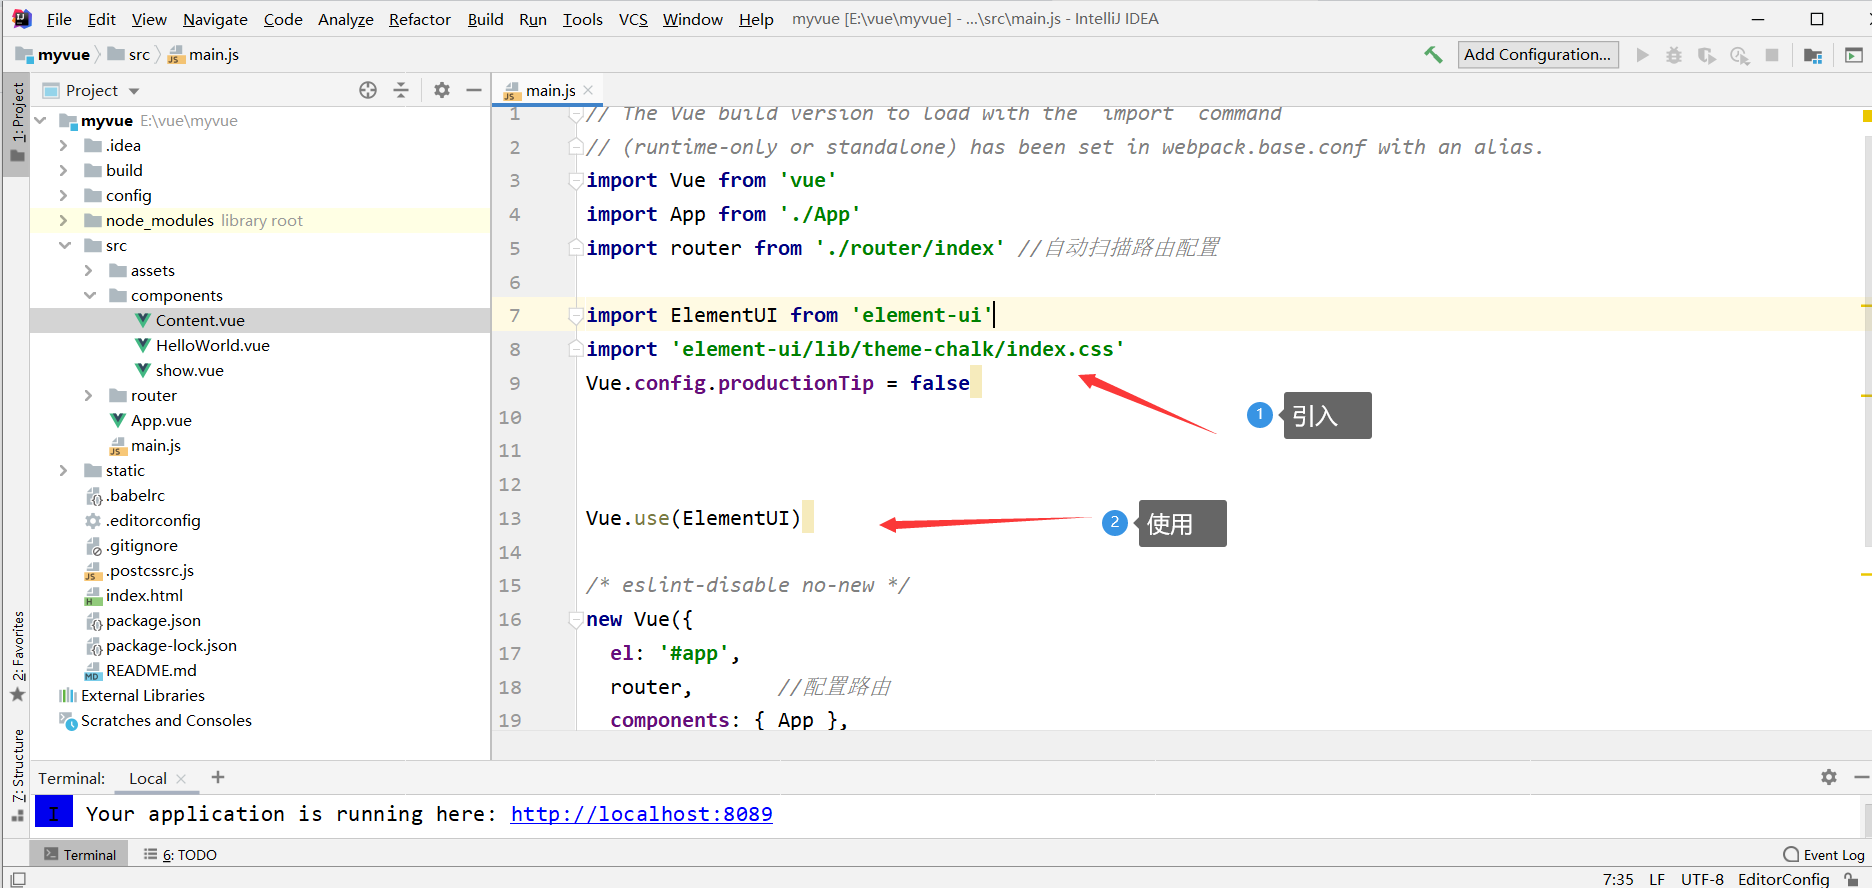
Task: Expand the static folder
Action: (63, 470)
